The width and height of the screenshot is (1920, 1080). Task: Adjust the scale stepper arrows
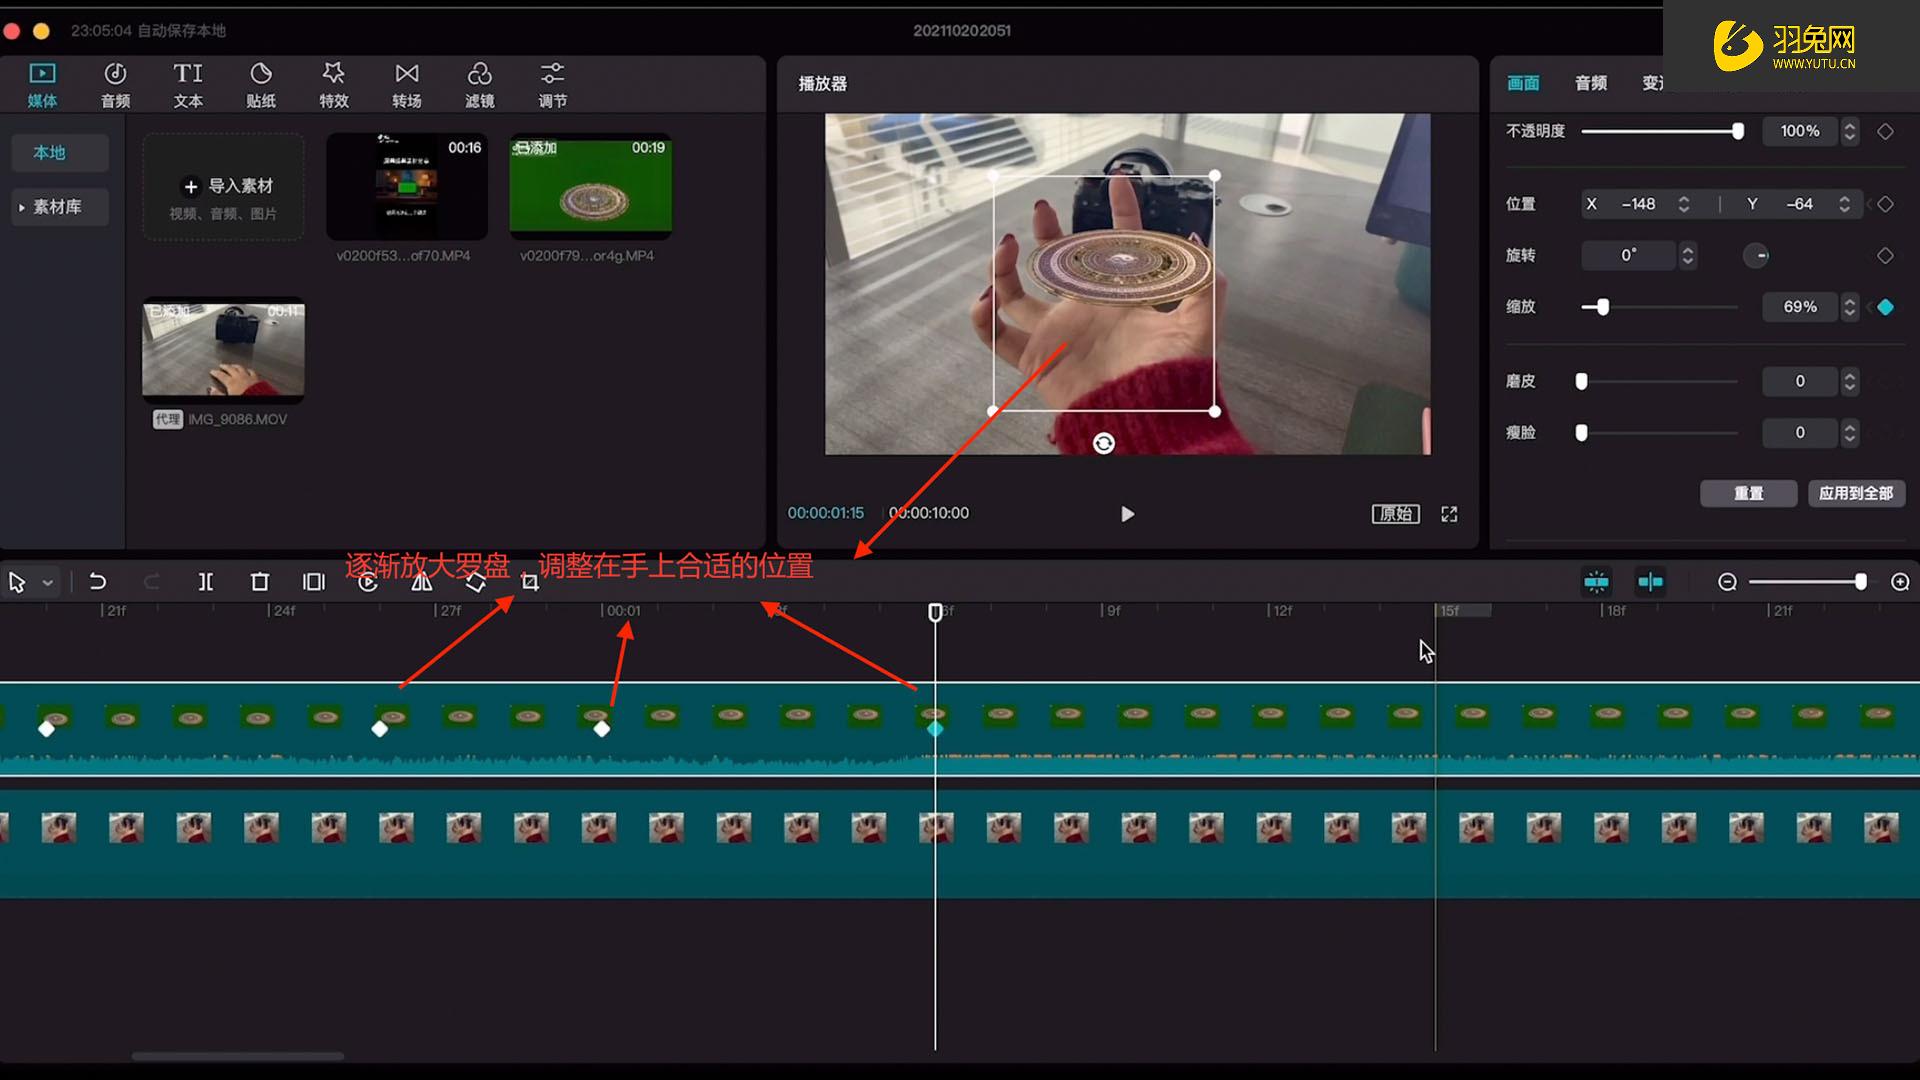tap(1850, 307)
